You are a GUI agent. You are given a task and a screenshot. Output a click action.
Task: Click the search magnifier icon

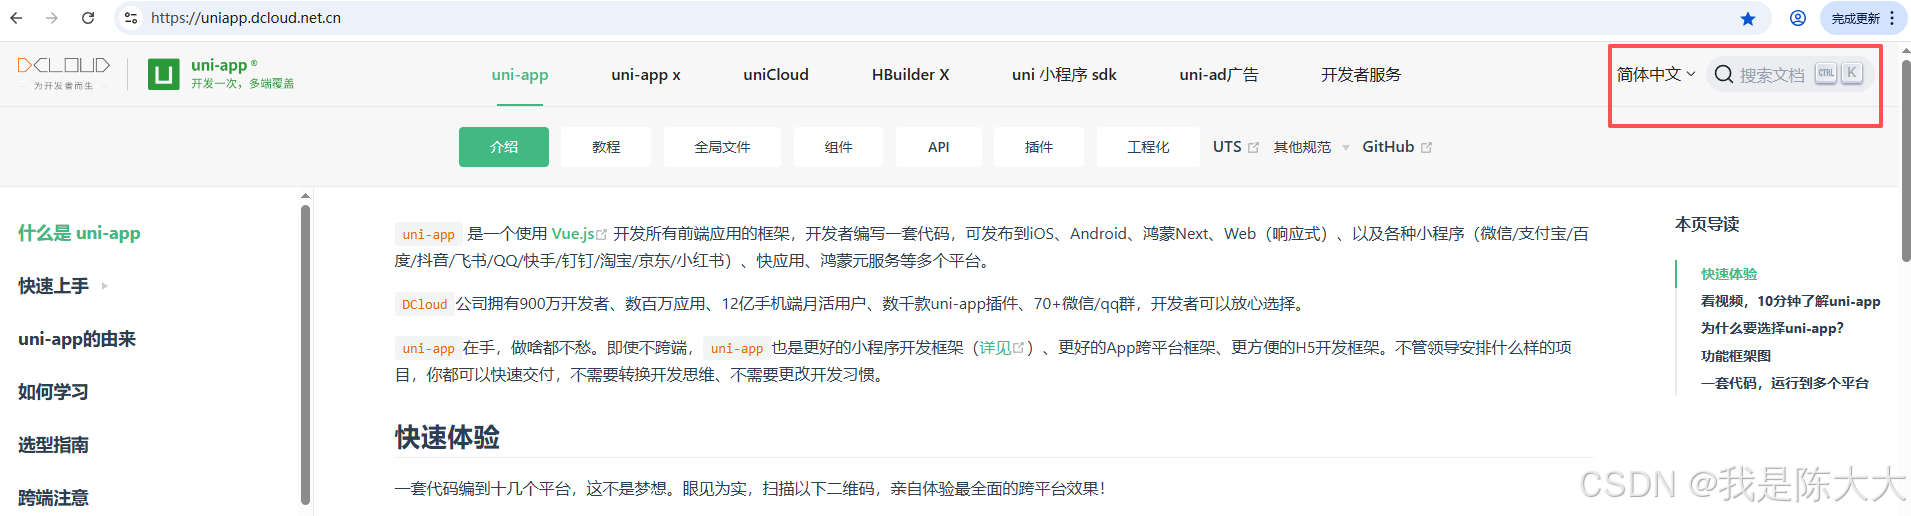coord(1724,74)
